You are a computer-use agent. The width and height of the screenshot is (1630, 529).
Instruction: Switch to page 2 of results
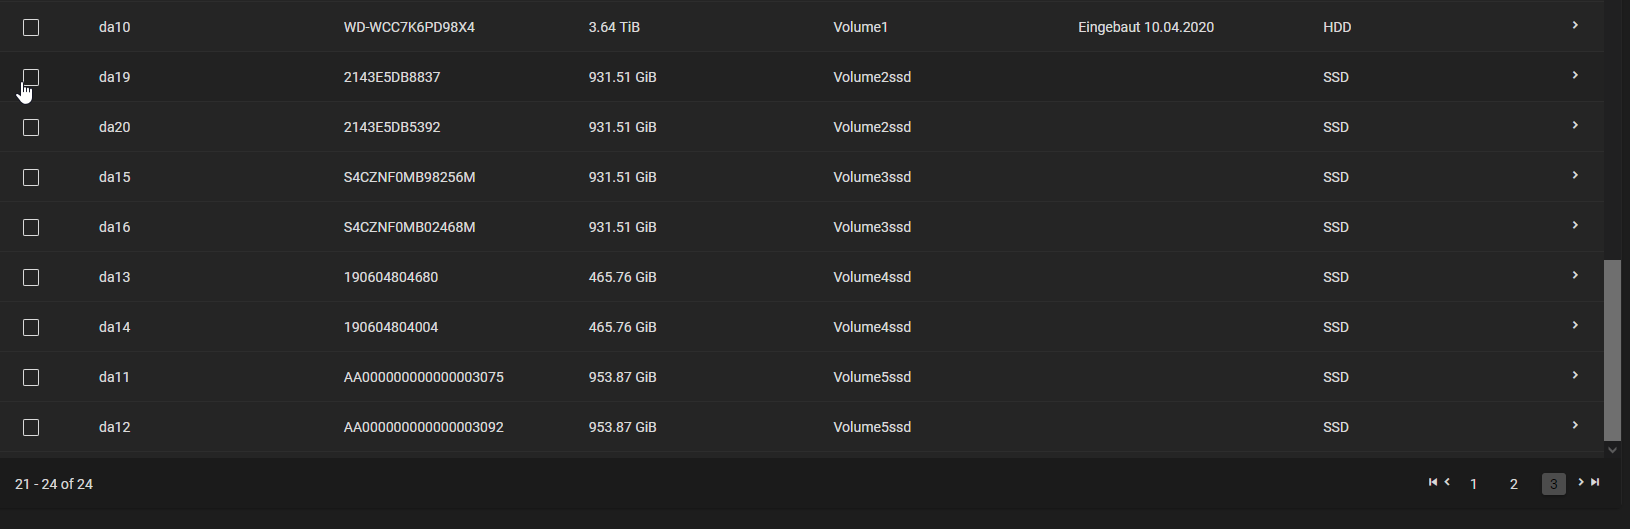coord(1513,484)
